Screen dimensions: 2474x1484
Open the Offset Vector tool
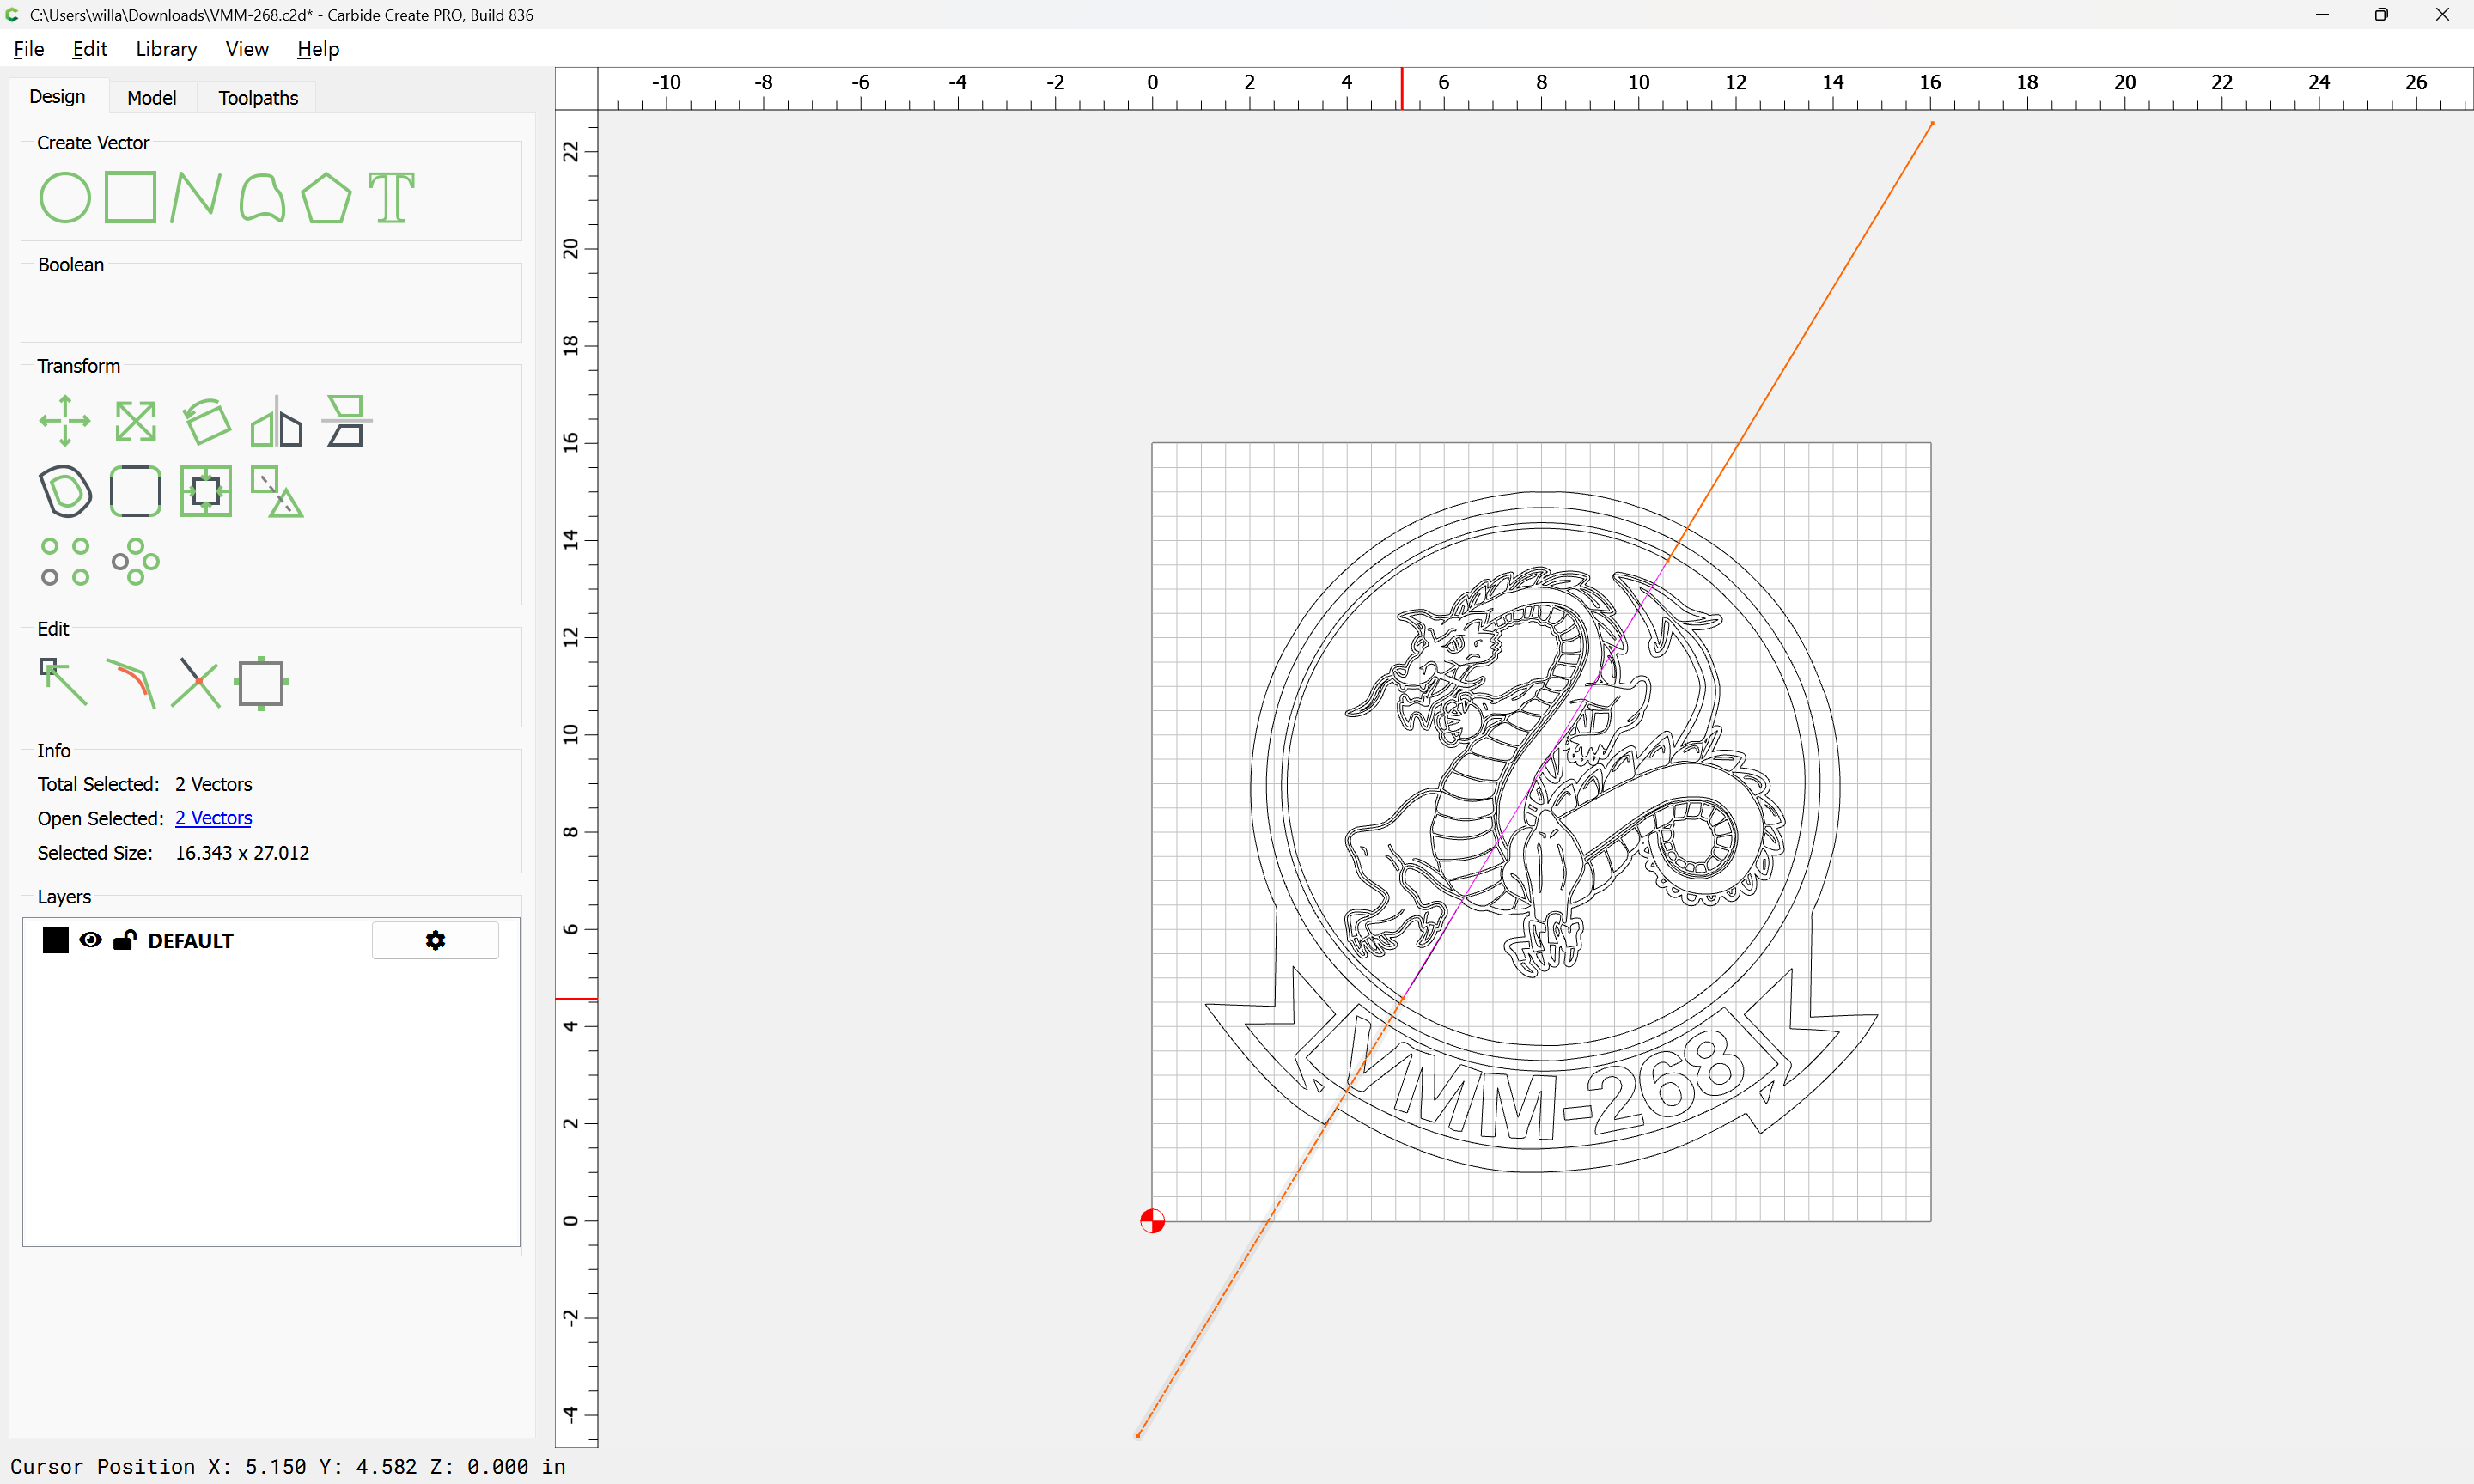coord(65,491)
